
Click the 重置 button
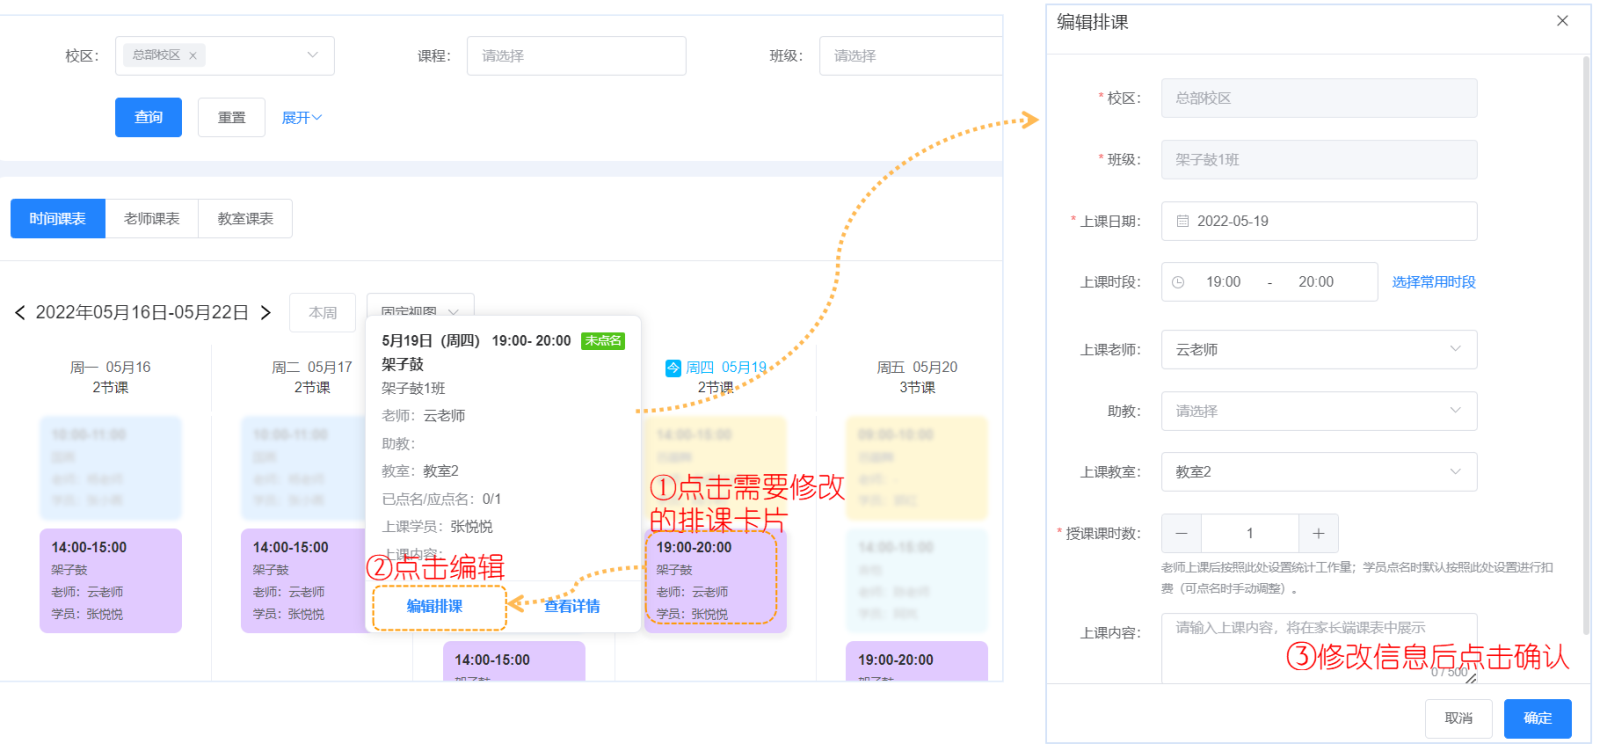click(231, 117)
